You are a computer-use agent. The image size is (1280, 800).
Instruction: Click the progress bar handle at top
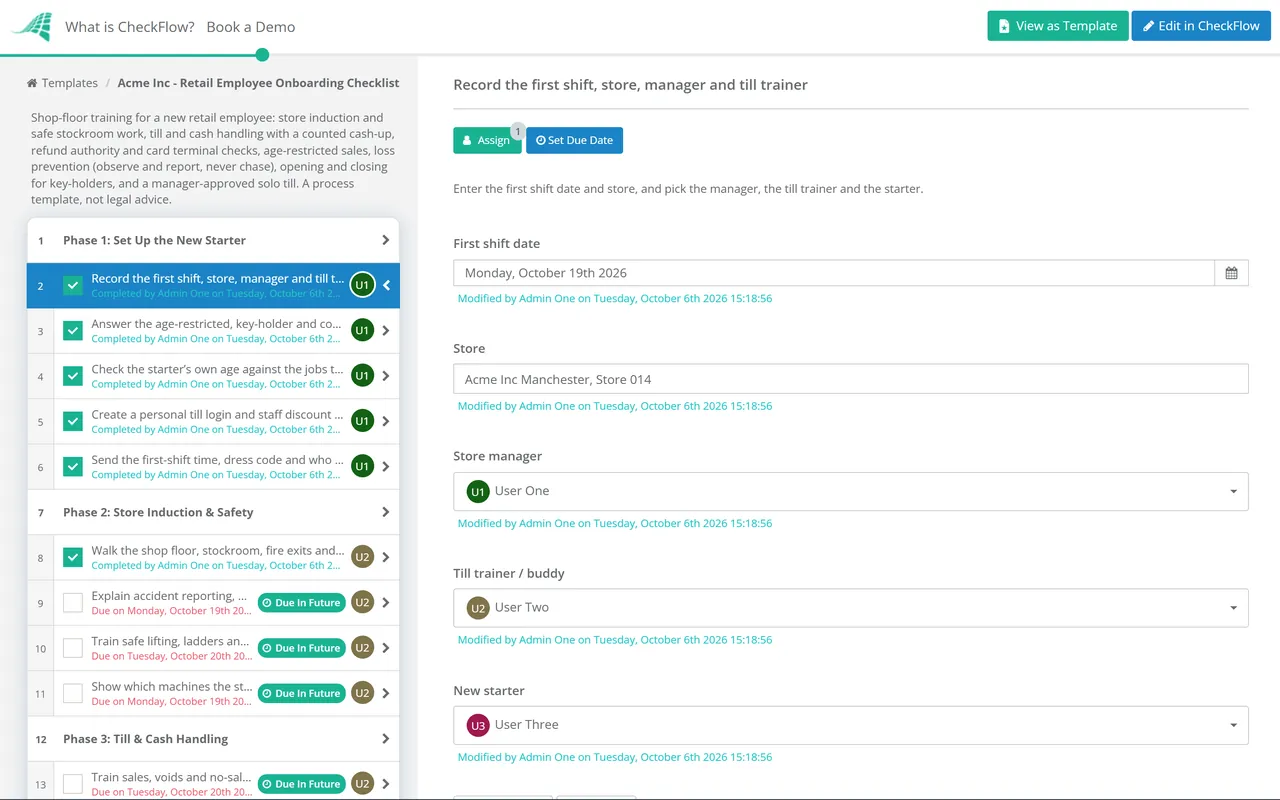click(262, 55)
